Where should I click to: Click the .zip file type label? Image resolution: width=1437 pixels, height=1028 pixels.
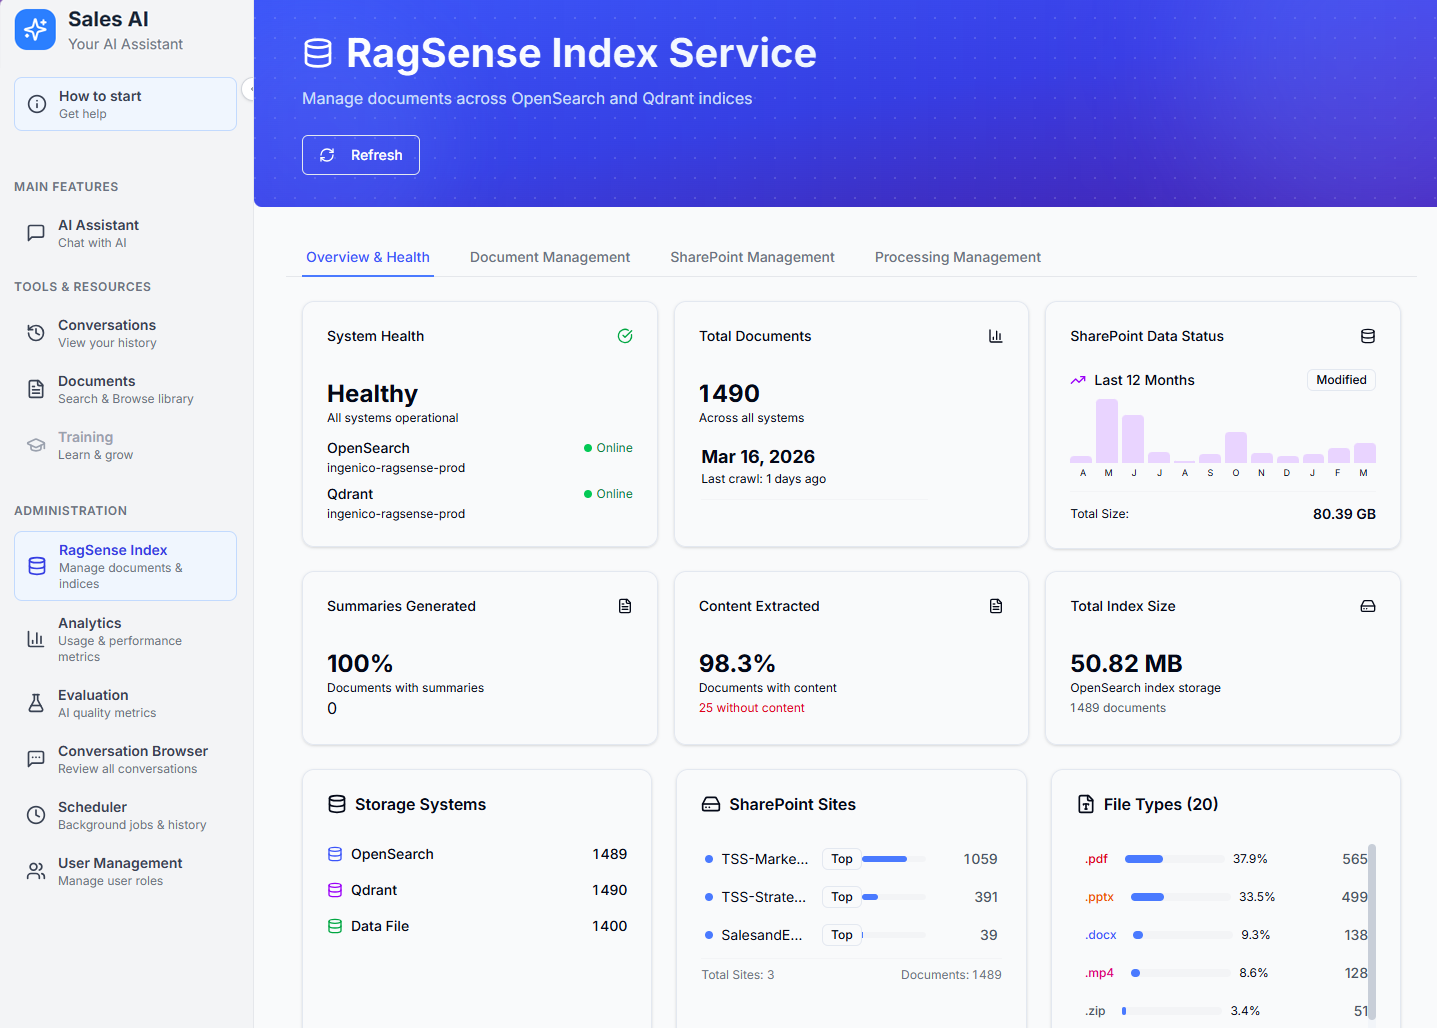point(1095,1011)
